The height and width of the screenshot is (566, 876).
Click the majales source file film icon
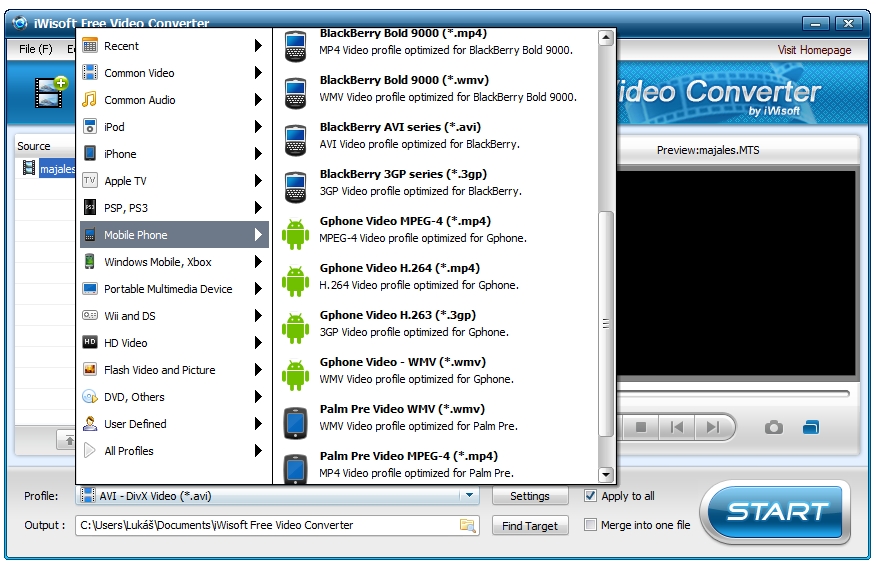29,168
